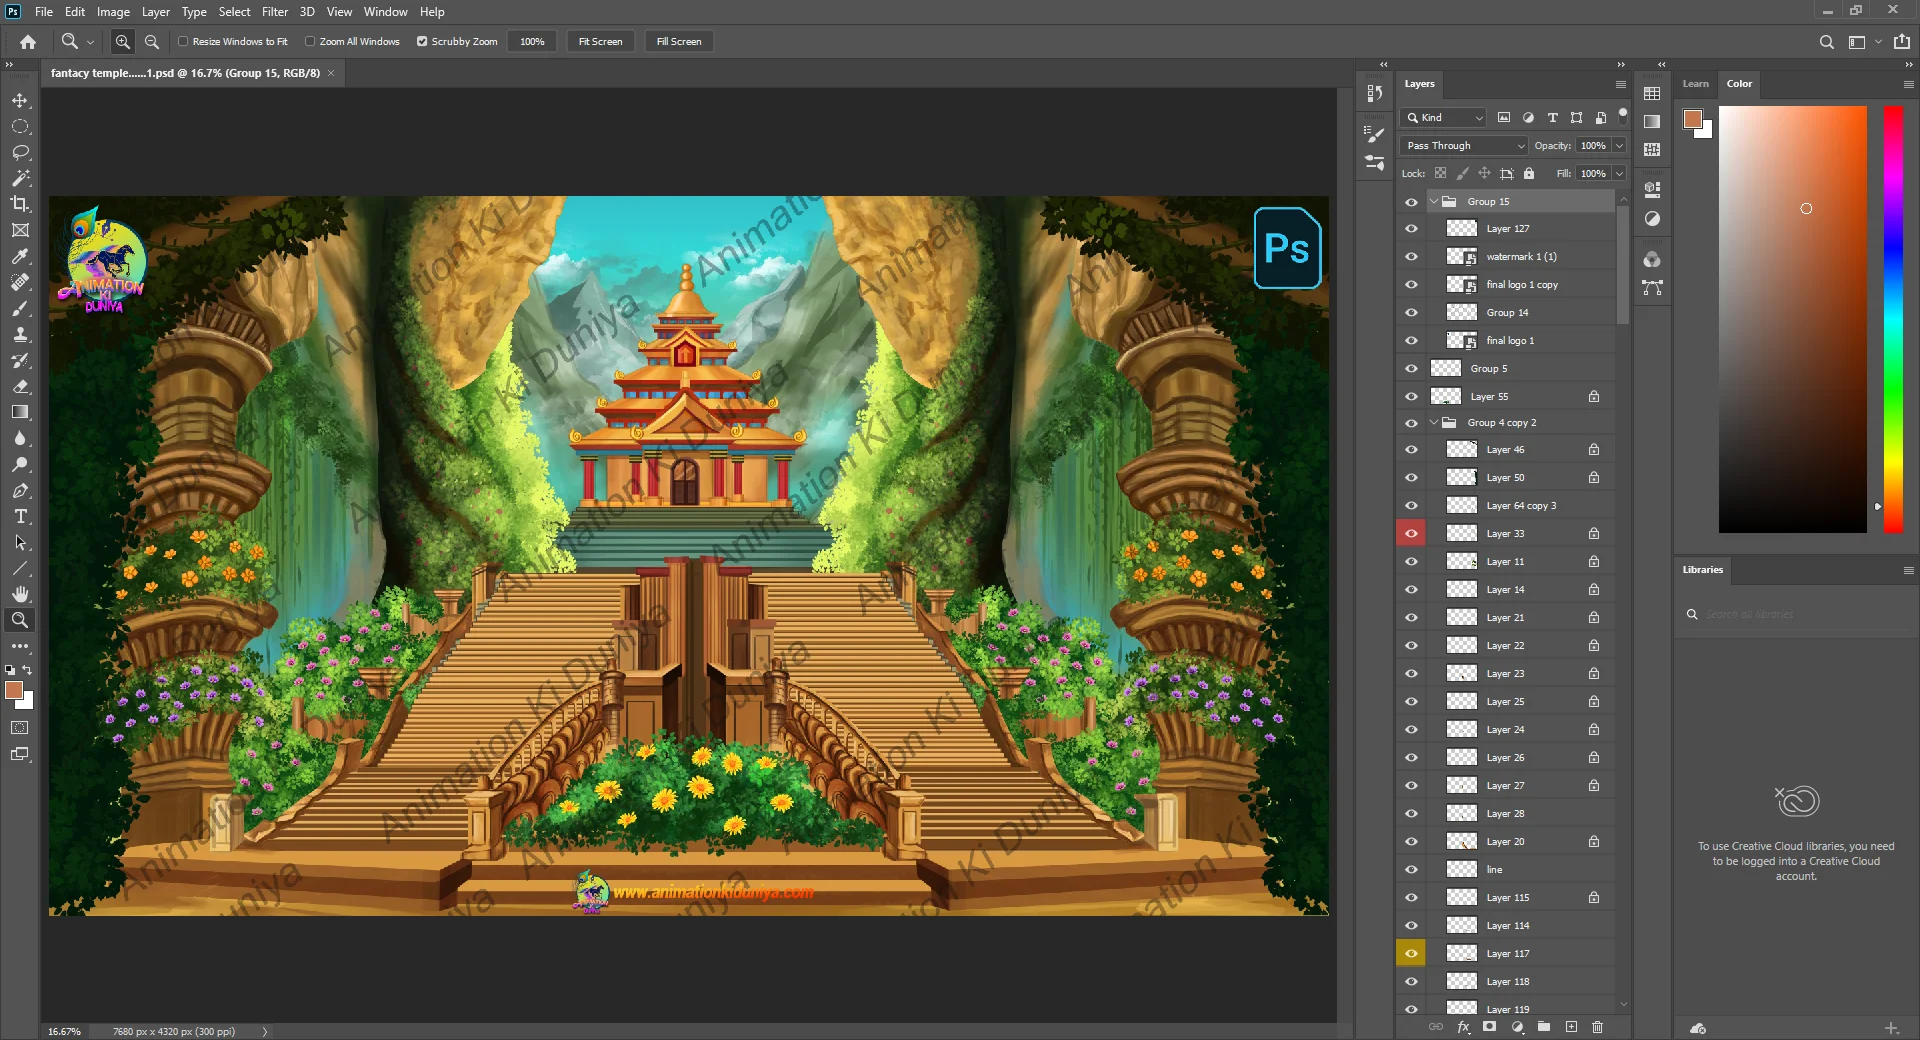The height and width of the screenshot is (1040, 1920).
Task: Open the layer style fx menu
Action: coord(1463,1027)
